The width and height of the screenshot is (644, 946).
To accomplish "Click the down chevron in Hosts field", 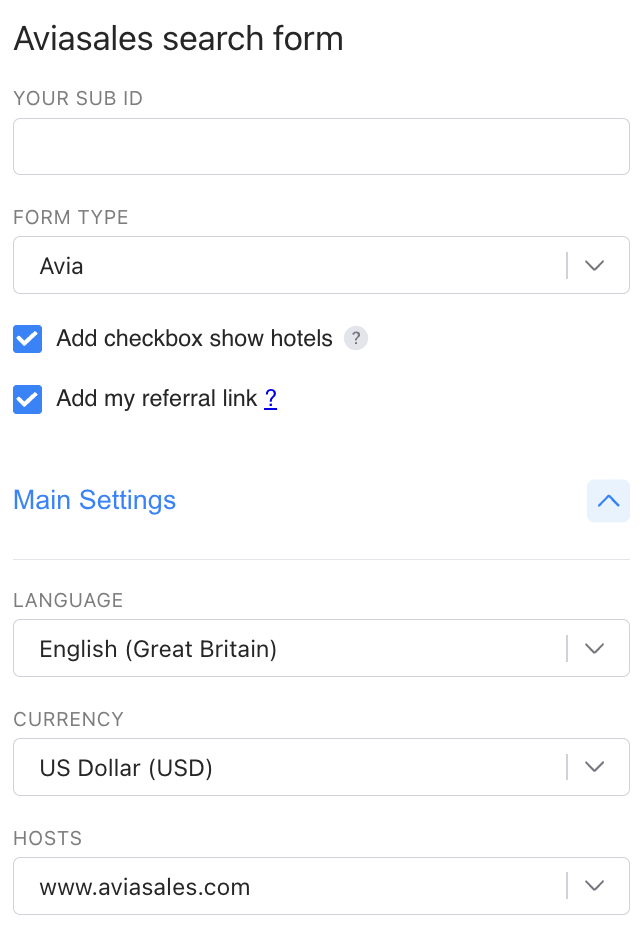I will coord(595,886).
